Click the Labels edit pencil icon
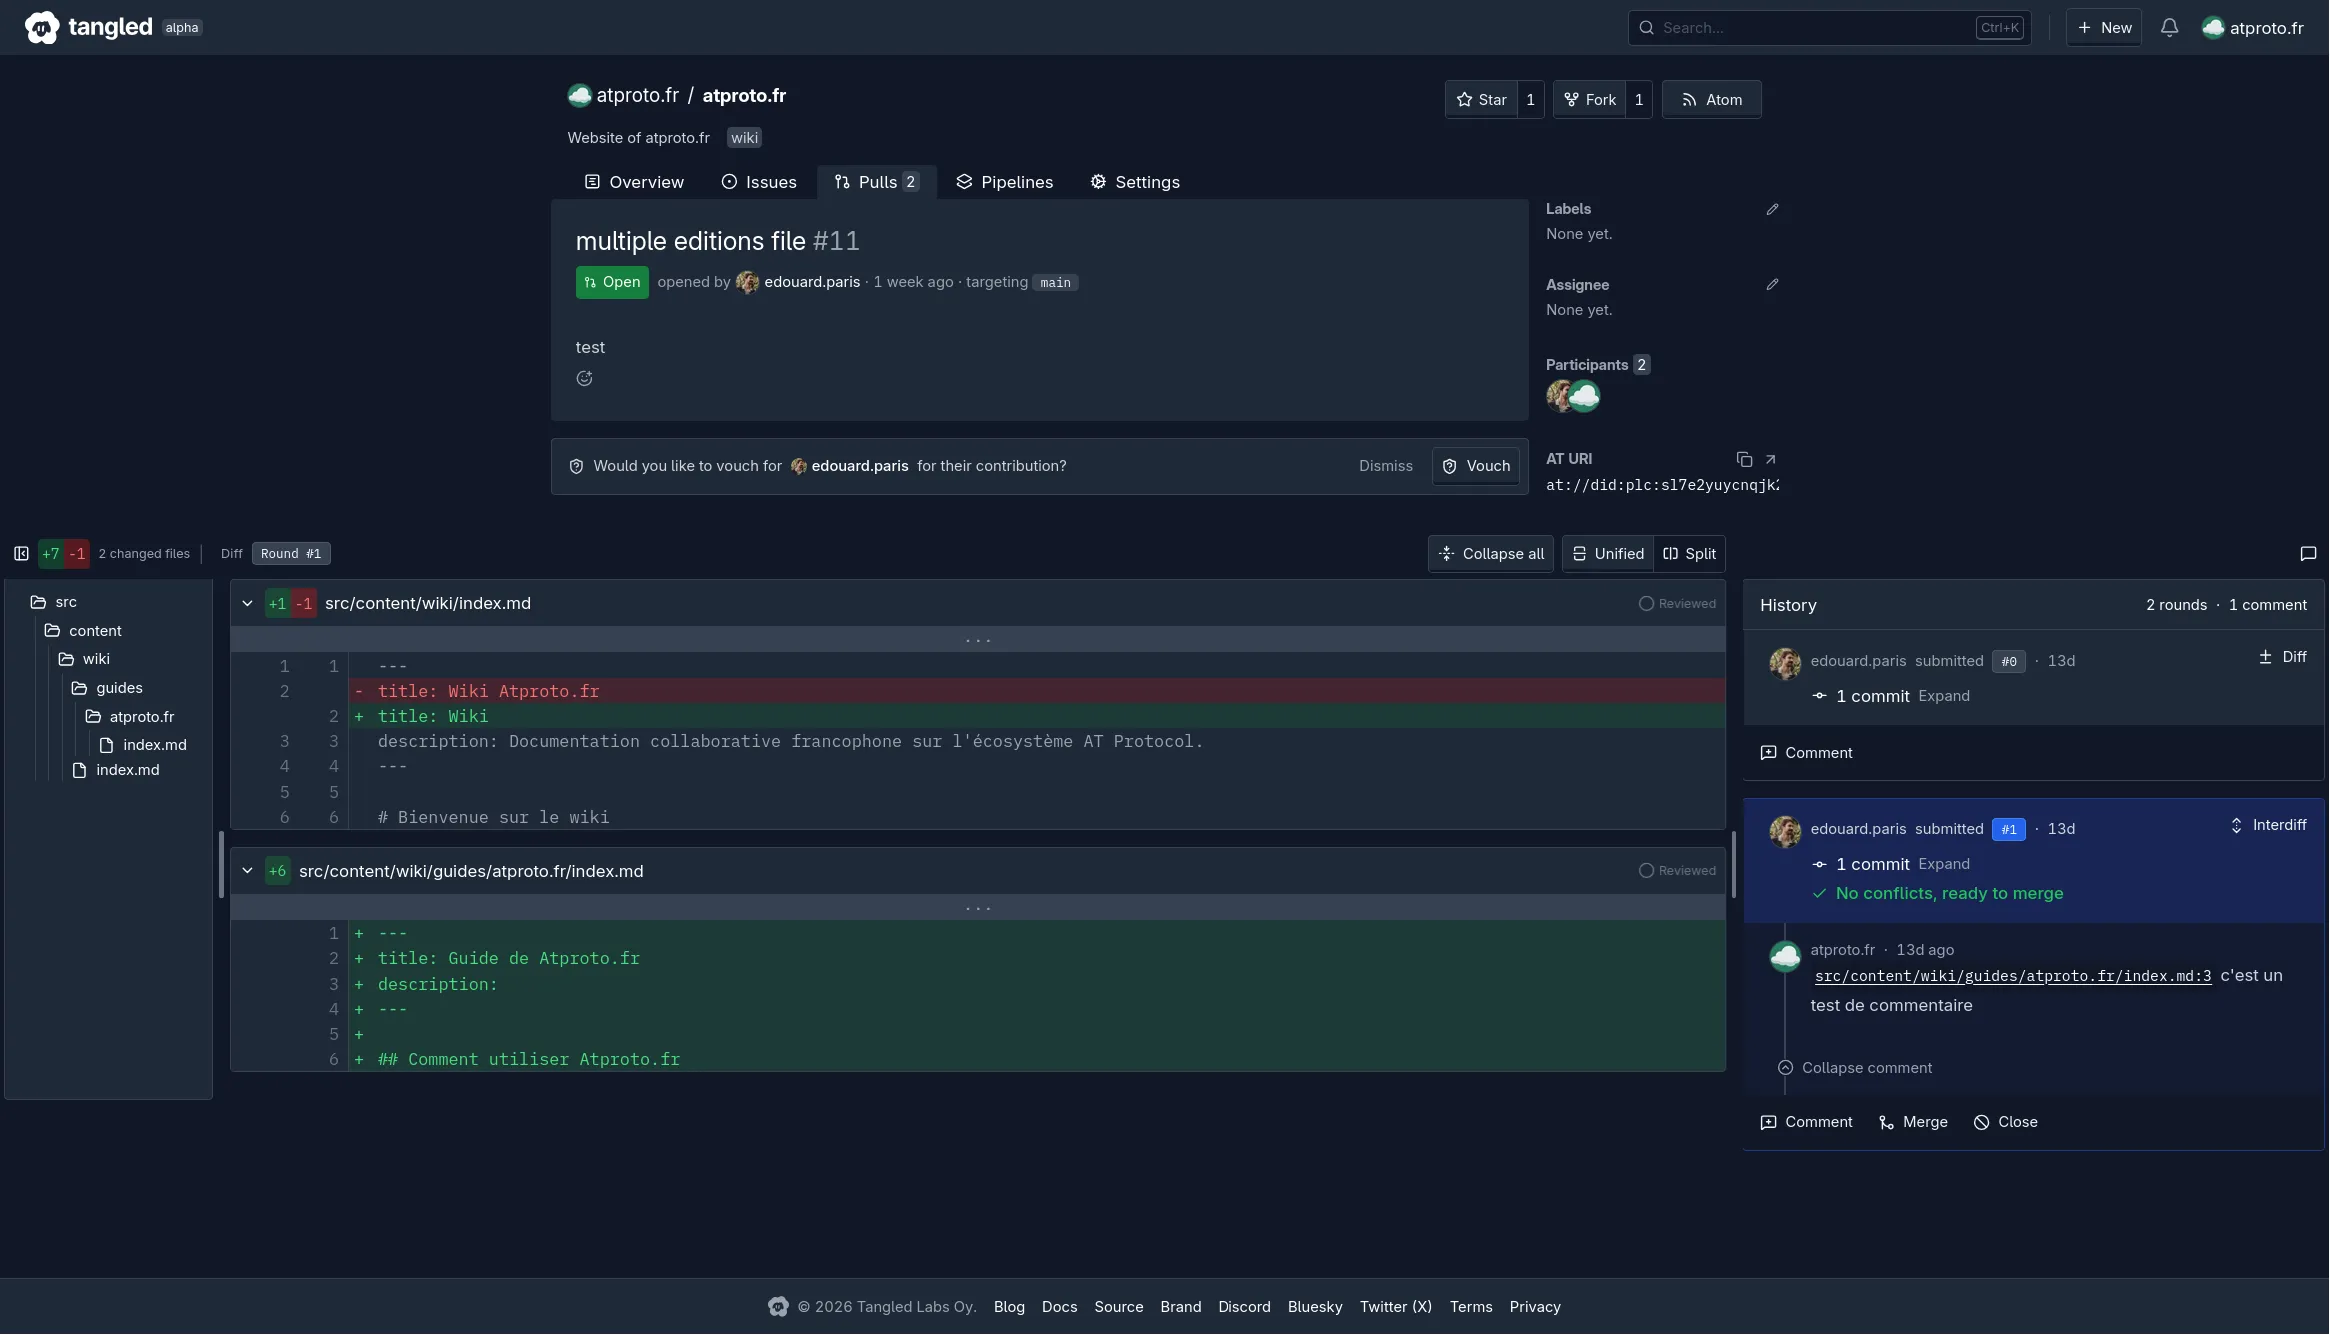2330x1335 pixels. coord(1772,209)
